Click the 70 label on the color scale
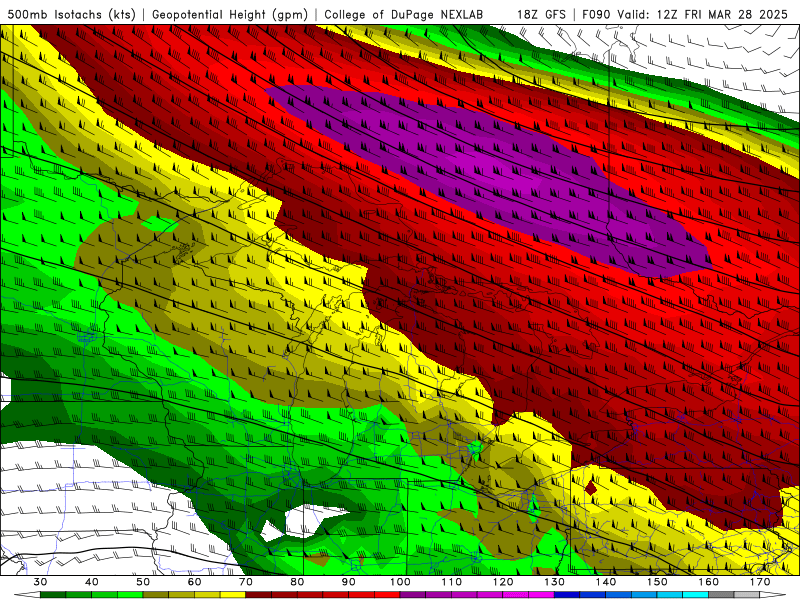The width and height of the screenshot is (800, 600). coord(246,582)
